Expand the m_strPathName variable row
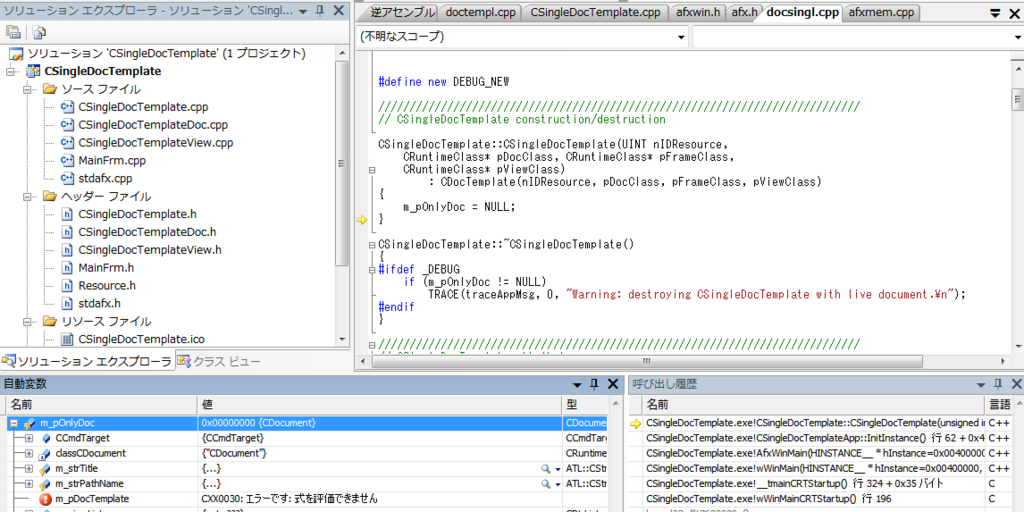Screen dimensions: 1024x512 click(28, 484)
